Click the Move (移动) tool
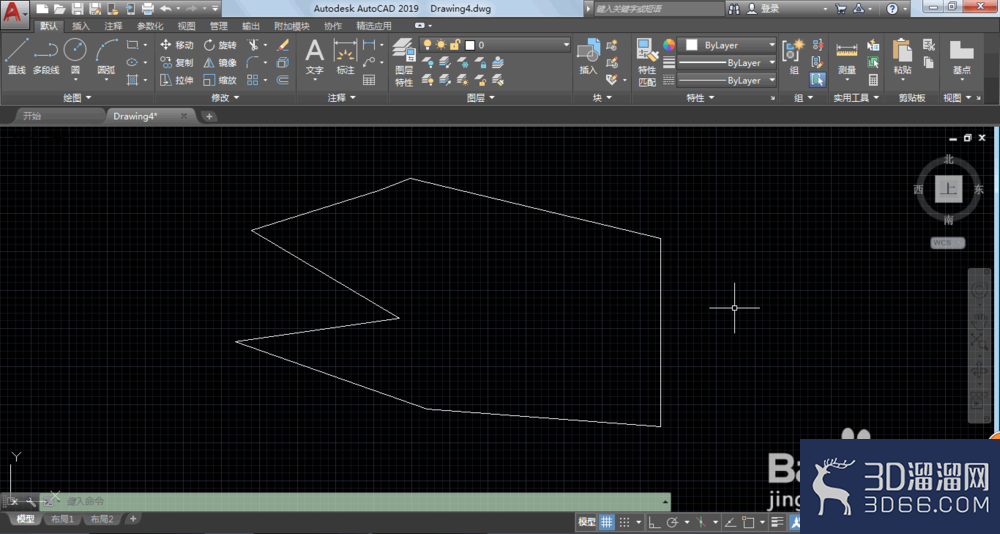 coord(177,45)
